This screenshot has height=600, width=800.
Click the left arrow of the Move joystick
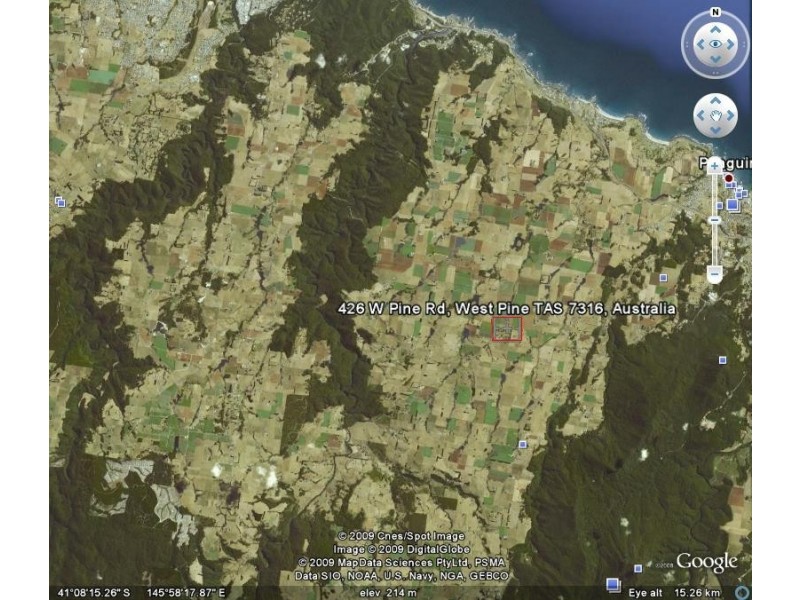pyautogui.click(x=700, y=114)
